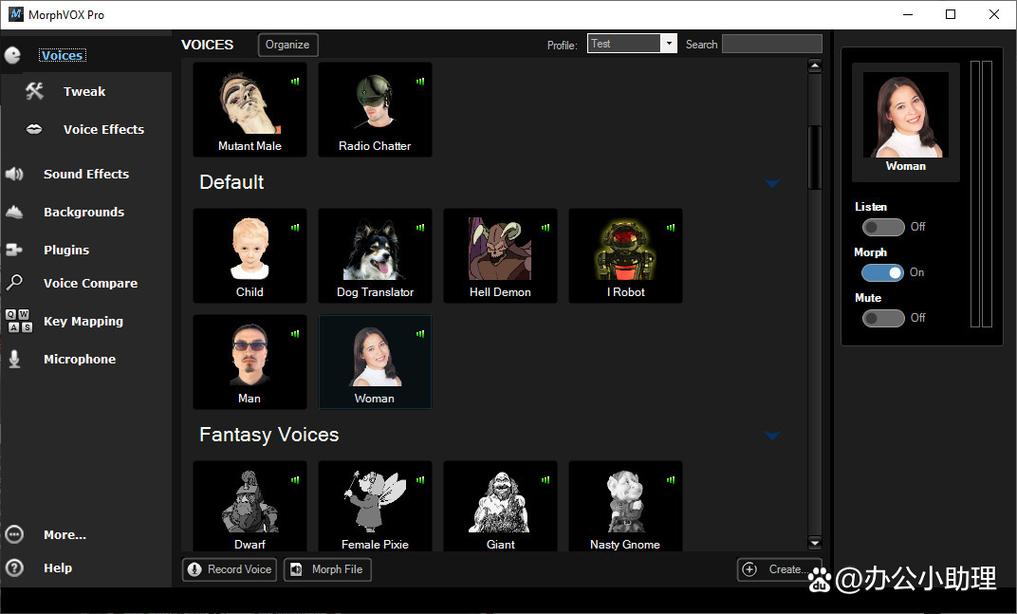Click into the Search field
Image resolution: width=1017 pixels, height=614 pixels.
tap(772, 44)
